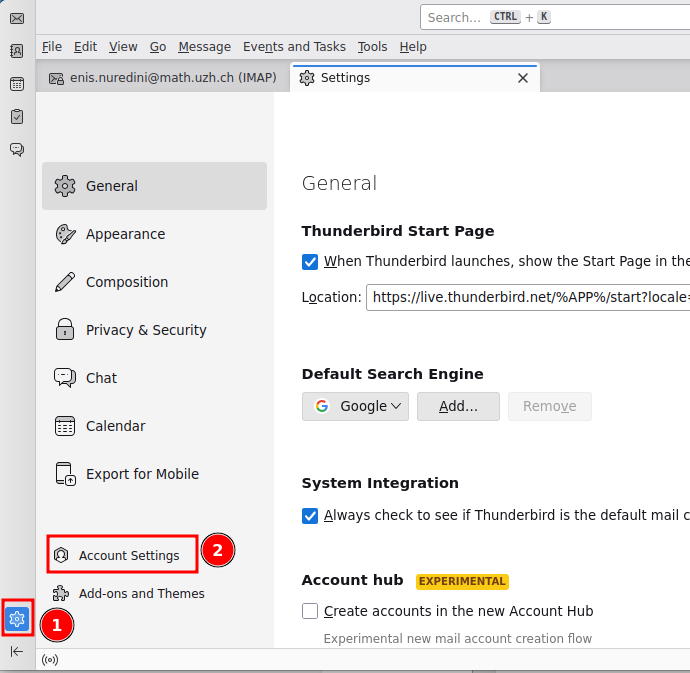Toggle always check default mail client checkbox
The width and height of the screenshot is (690, 673).
tap(310, 516)
